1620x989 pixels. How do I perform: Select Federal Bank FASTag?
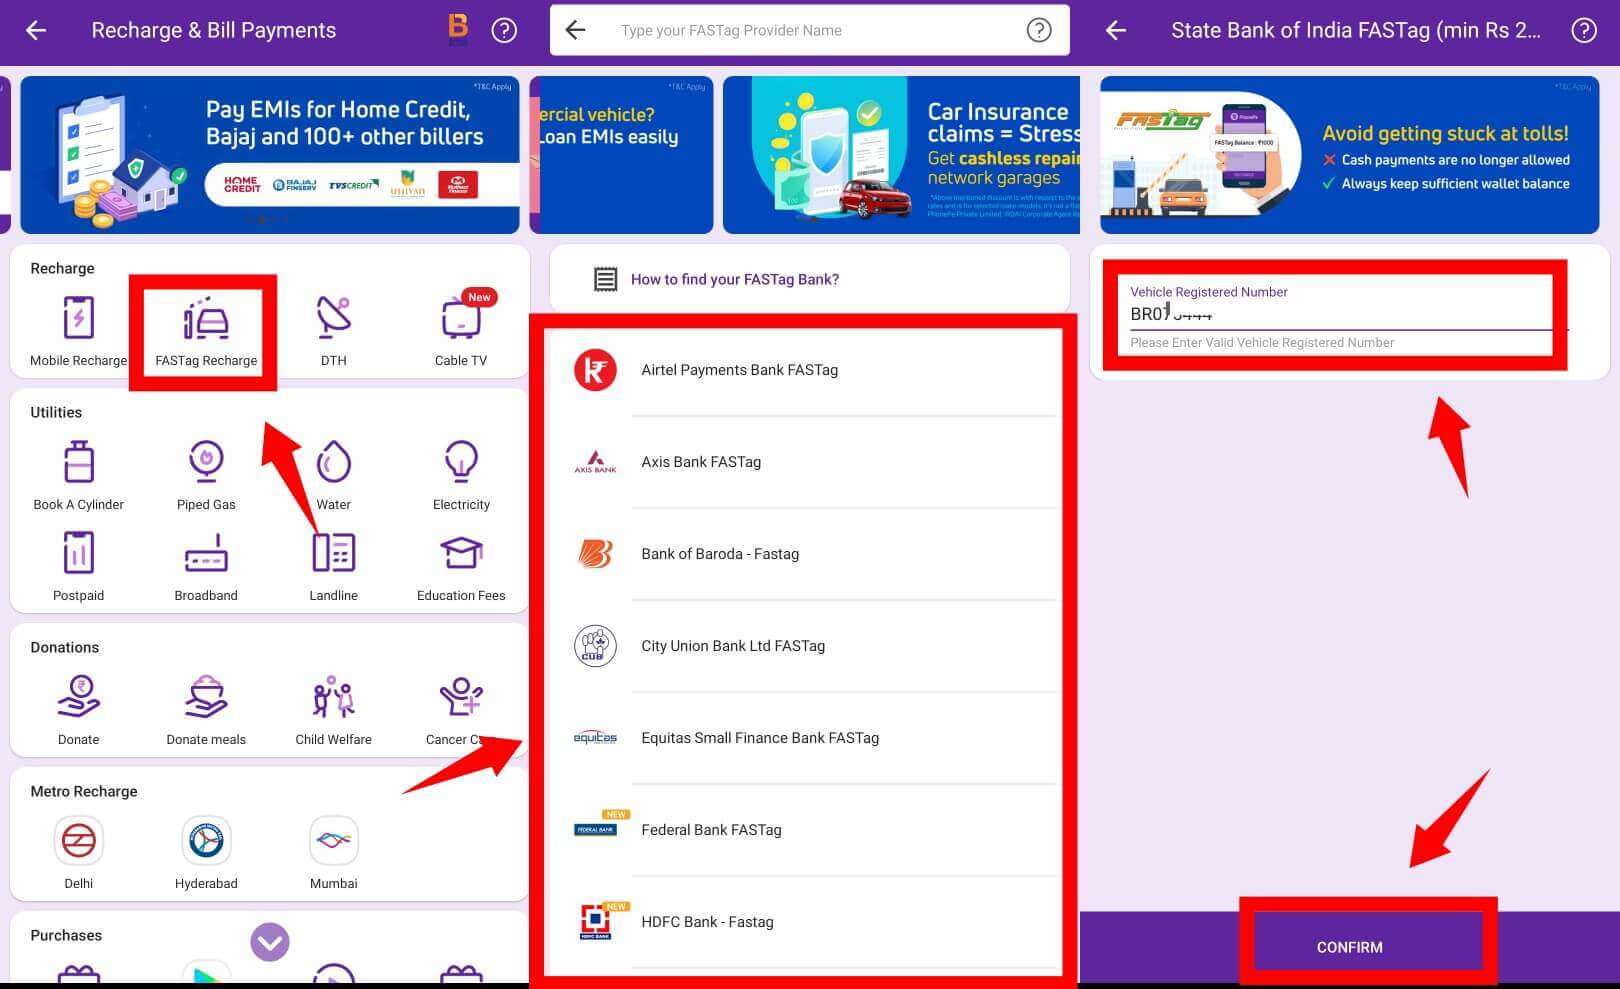[808, 830]
